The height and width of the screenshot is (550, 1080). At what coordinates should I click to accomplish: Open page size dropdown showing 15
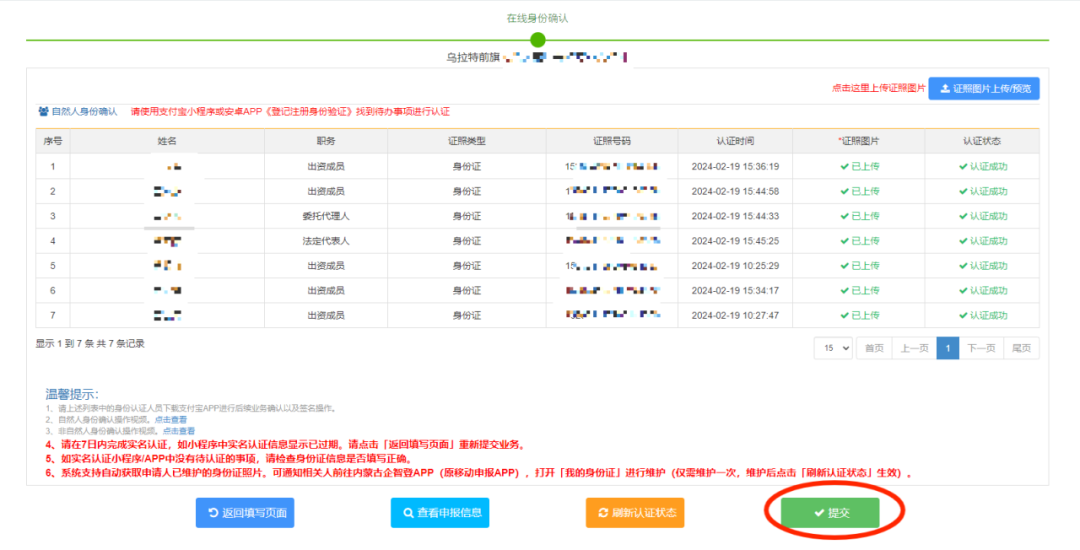click(x=833, y=348)
